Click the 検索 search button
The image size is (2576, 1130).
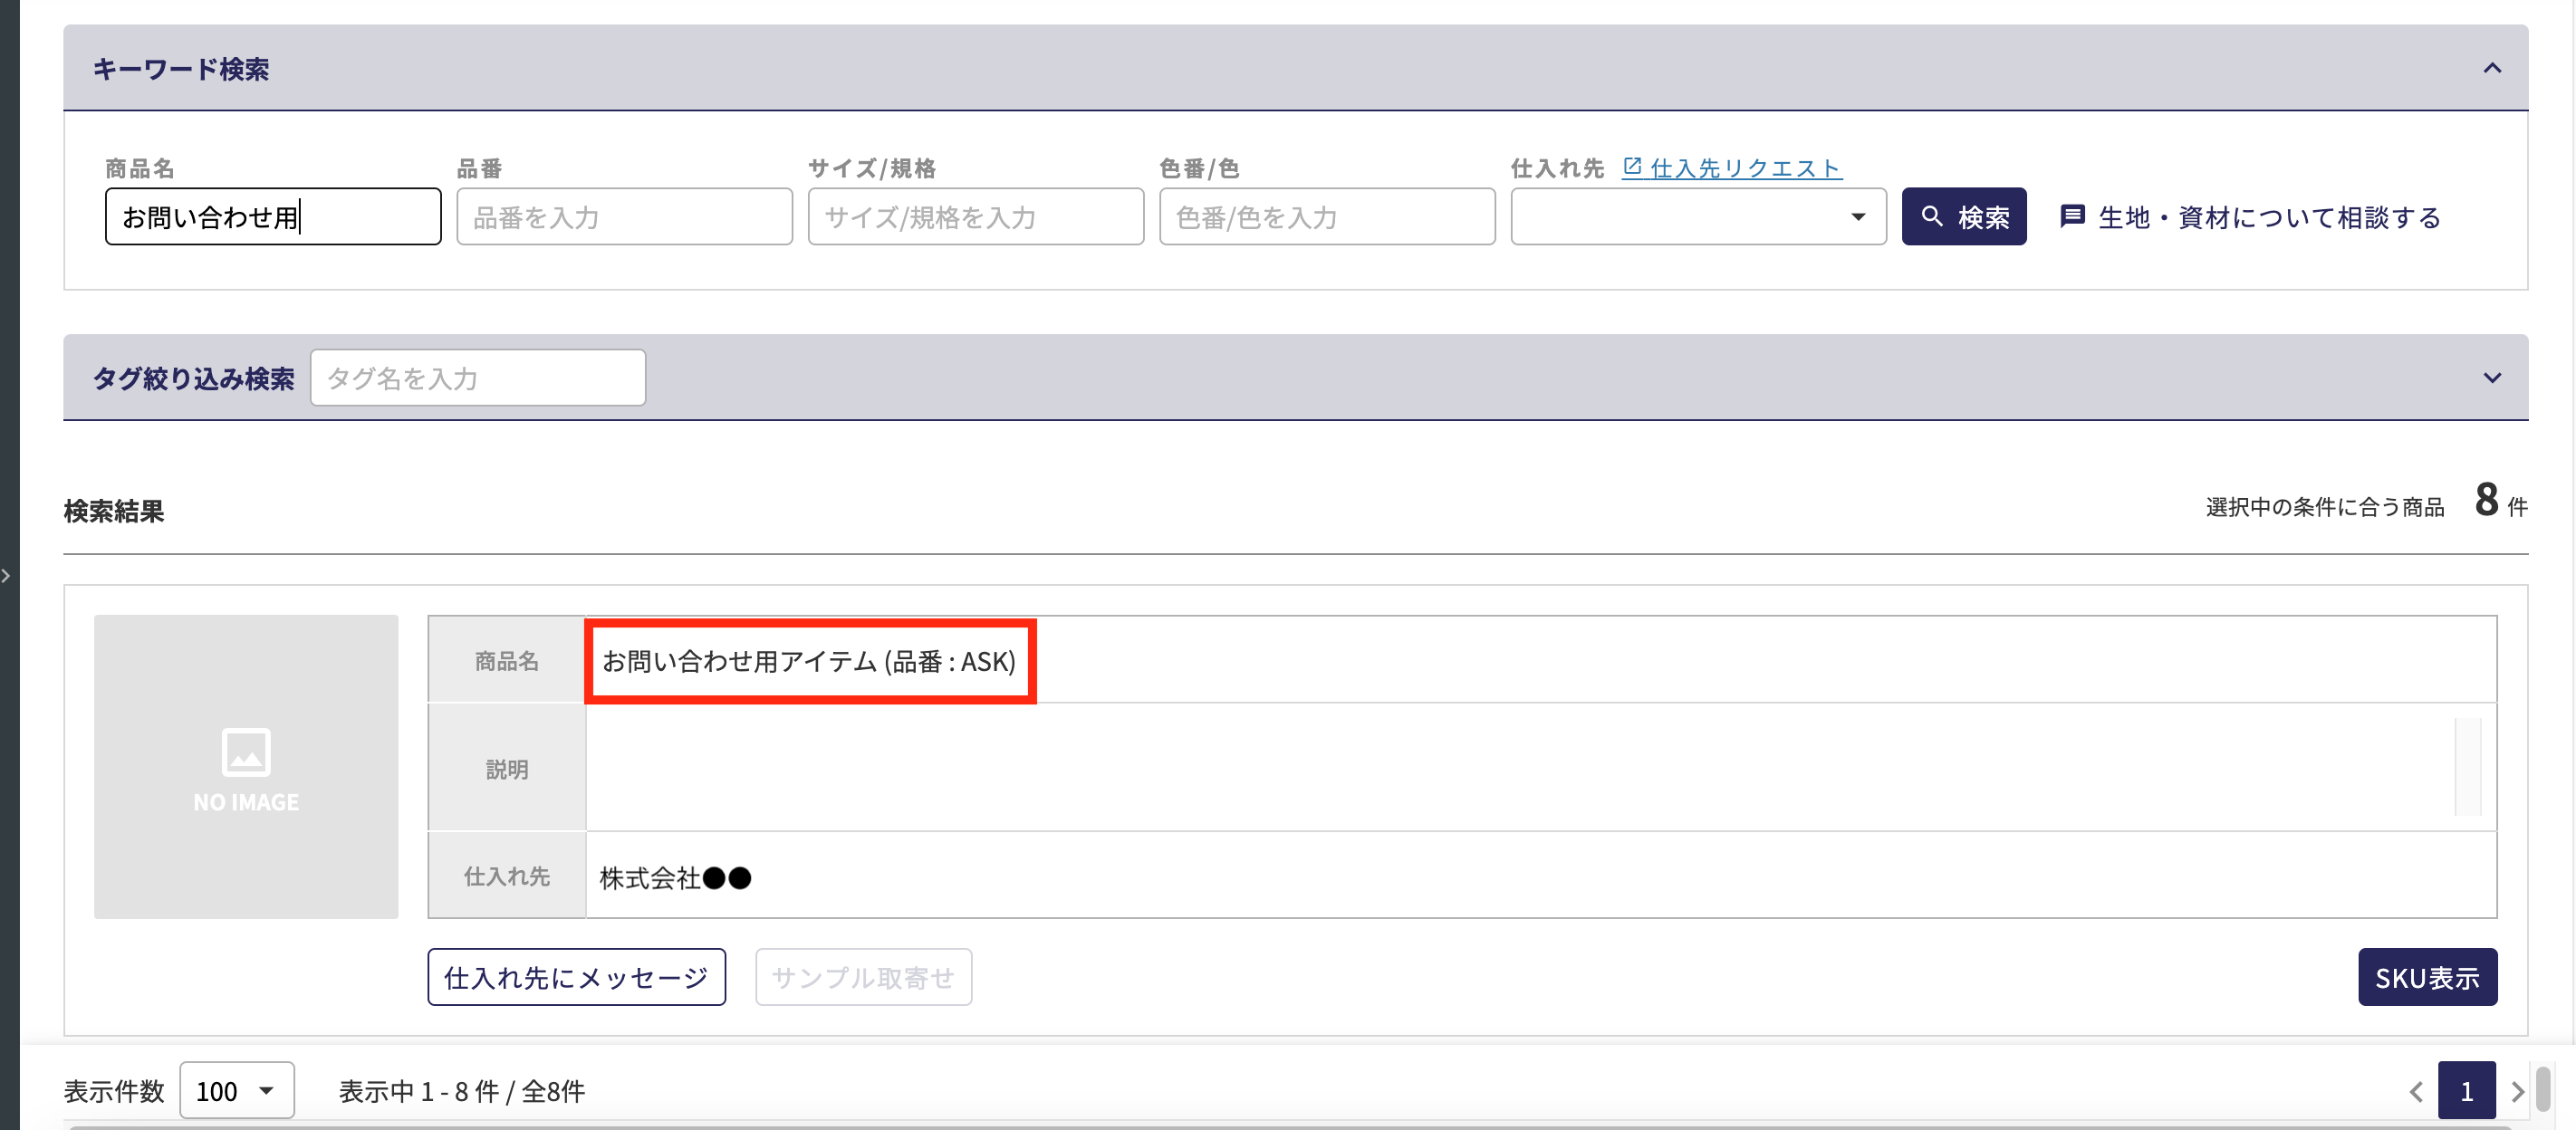1963,217
